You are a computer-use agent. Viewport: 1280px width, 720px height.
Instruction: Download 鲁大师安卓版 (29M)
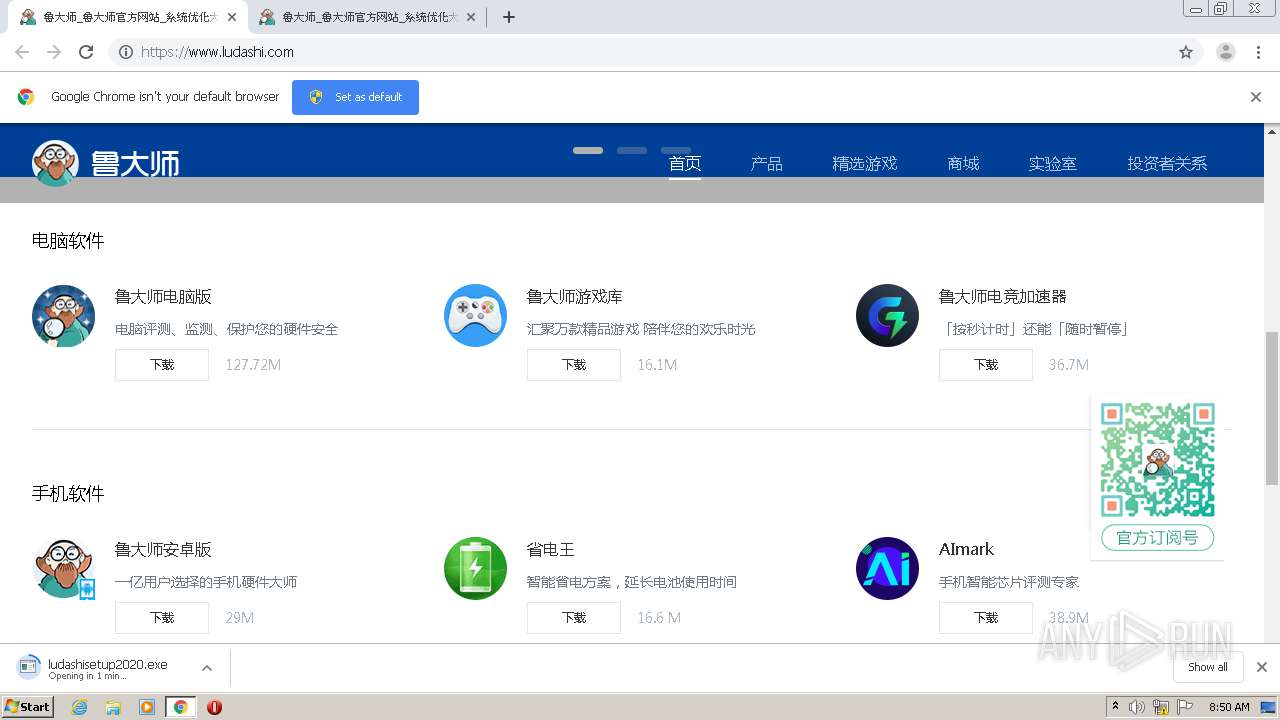[162, 618]
